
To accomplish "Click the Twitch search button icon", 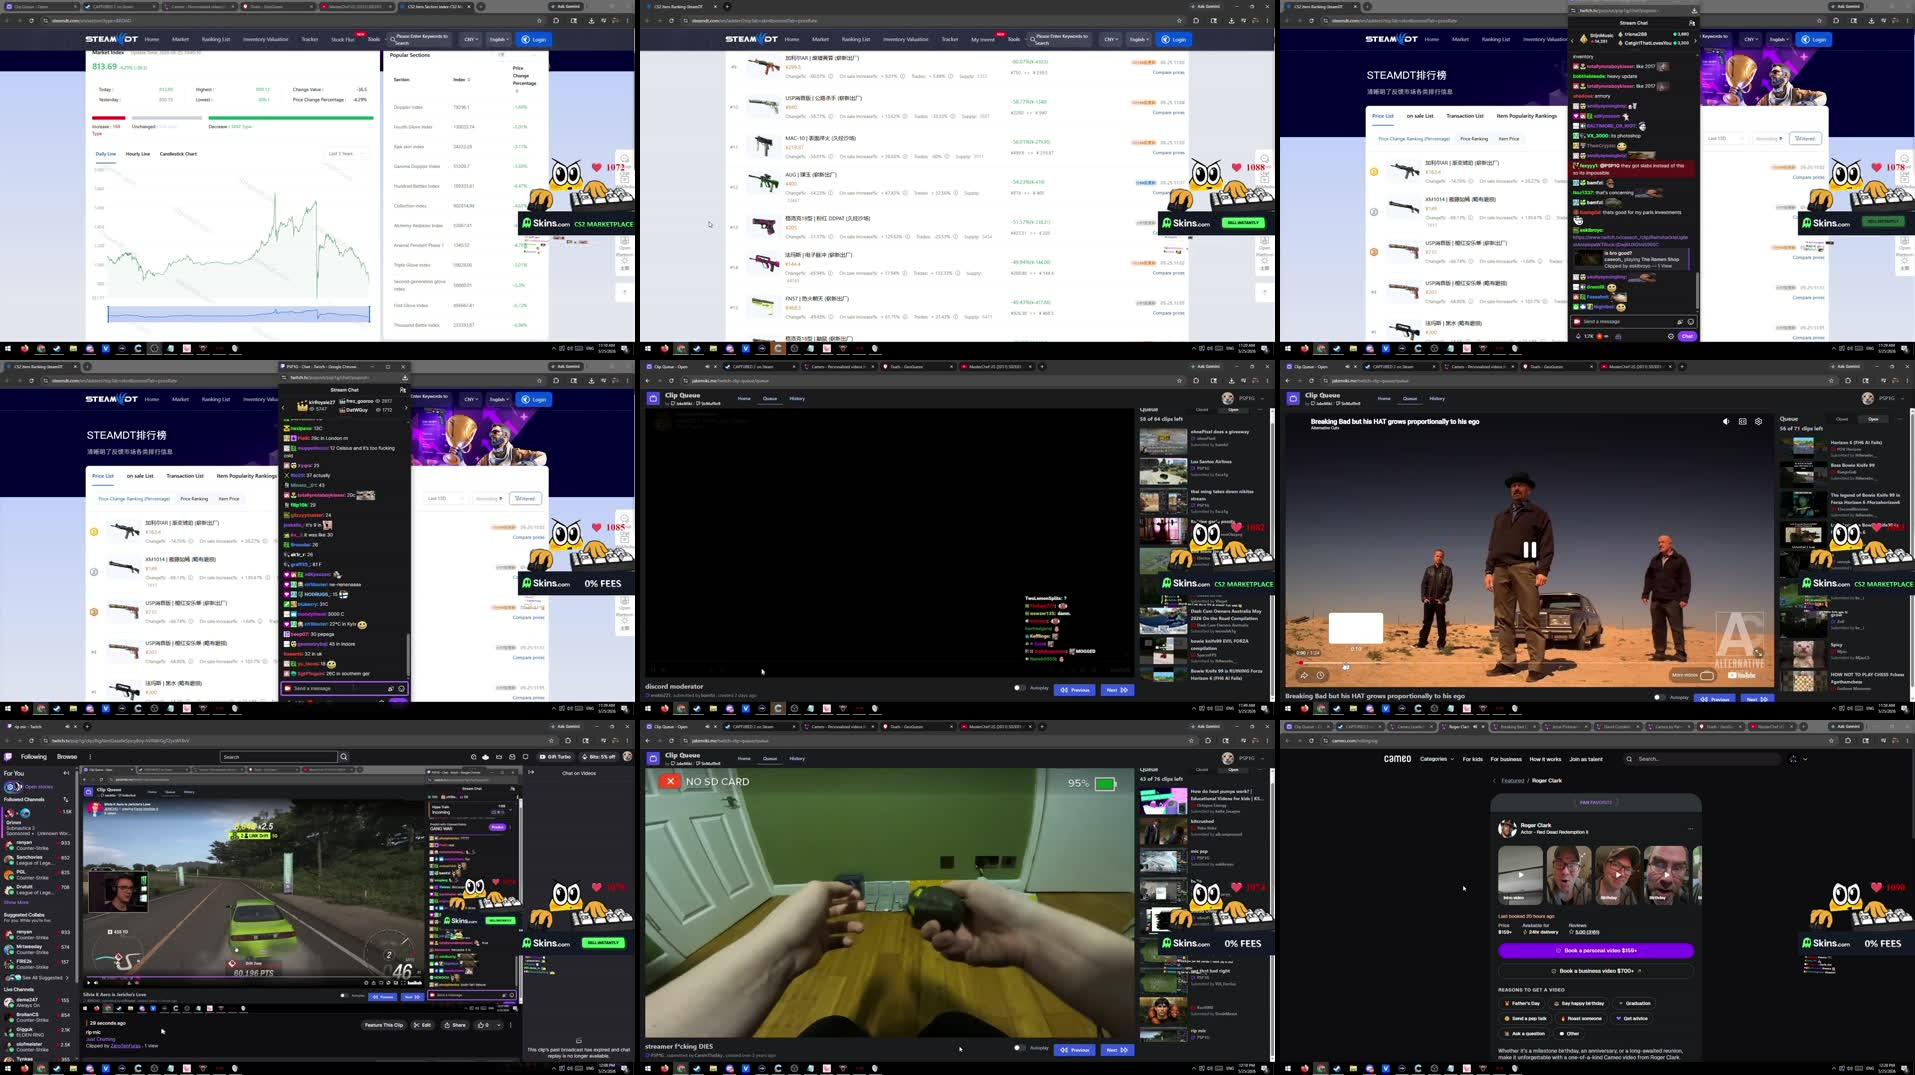I will coord(344,757).
